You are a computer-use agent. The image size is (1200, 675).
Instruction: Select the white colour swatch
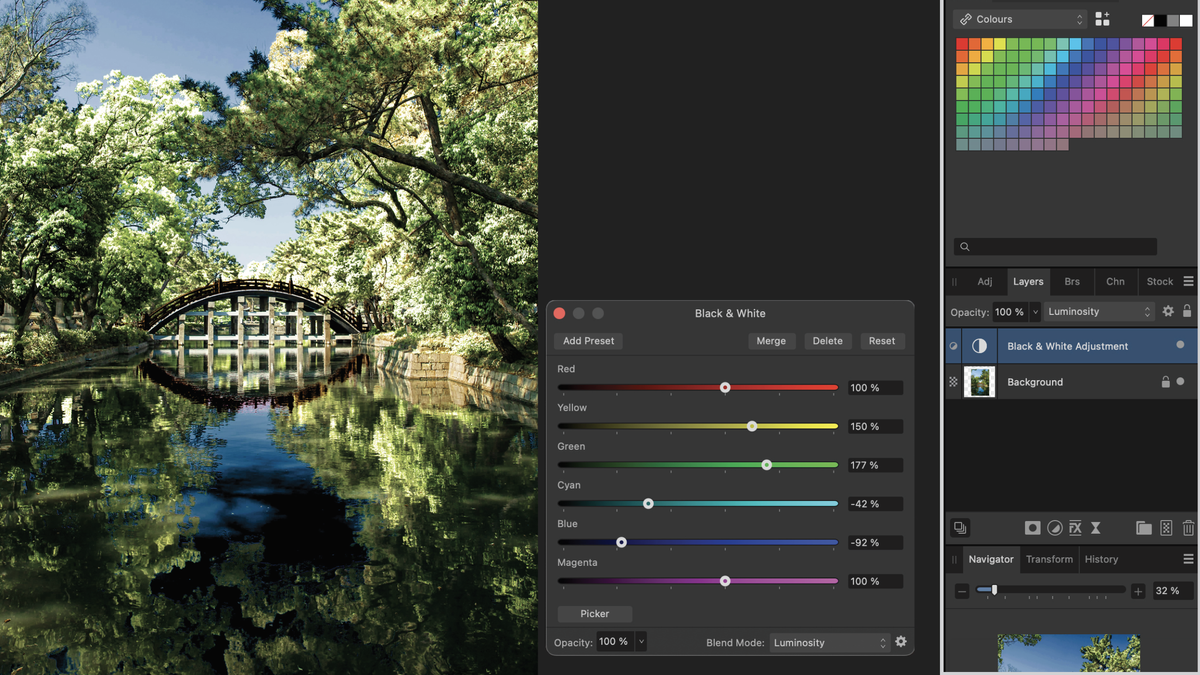(1186, 20)
